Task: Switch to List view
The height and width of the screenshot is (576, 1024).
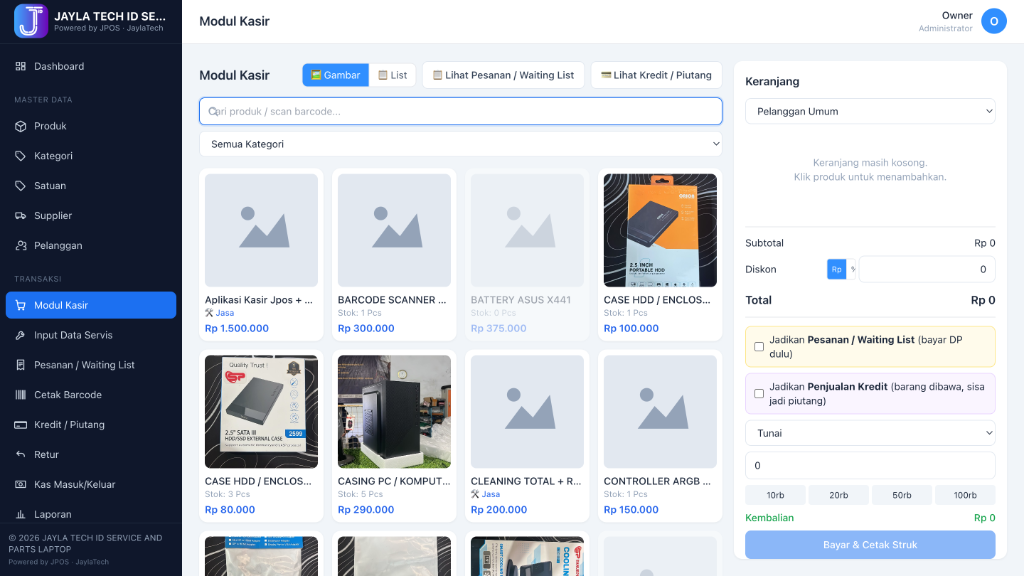Action: [392, 75]
